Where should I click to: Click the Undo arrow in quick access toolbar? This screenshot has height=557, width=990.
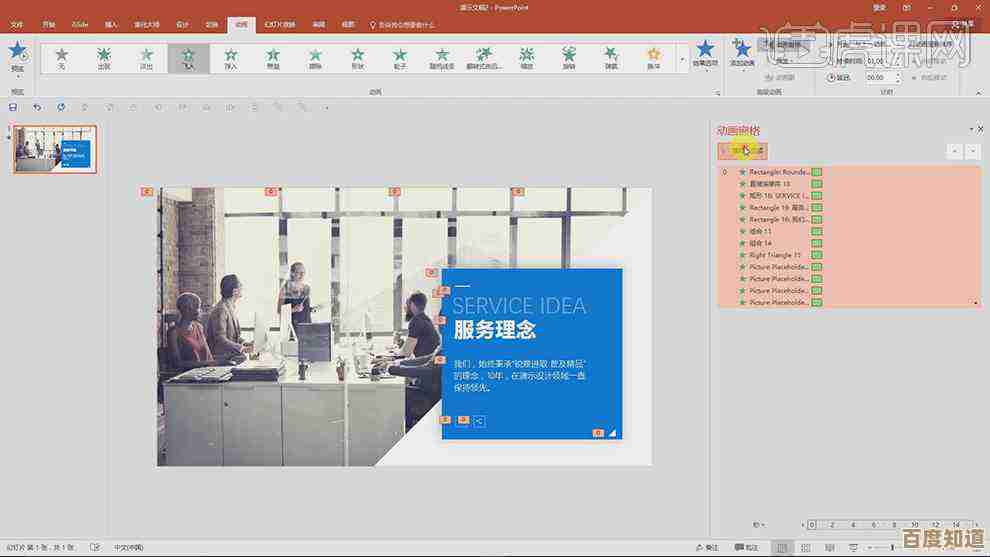[37, 106]
